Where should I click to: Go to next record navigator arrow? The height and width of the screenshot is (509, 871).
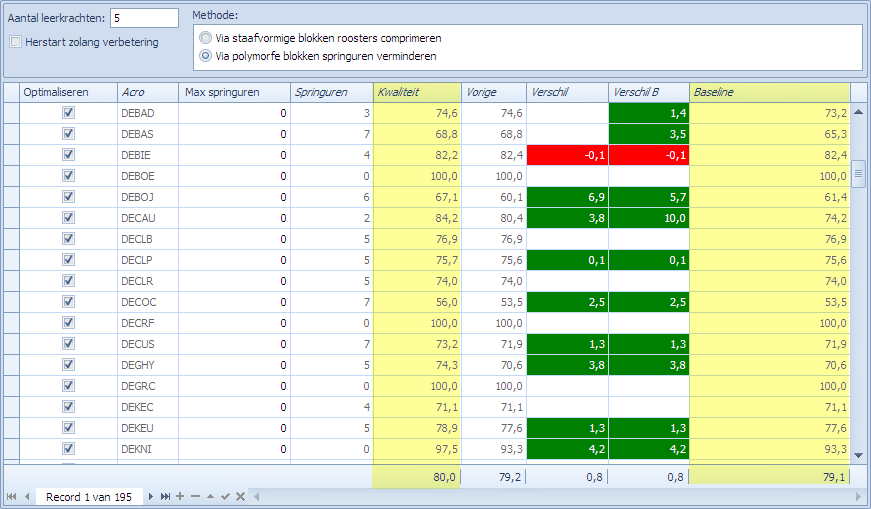pos(151,497)
